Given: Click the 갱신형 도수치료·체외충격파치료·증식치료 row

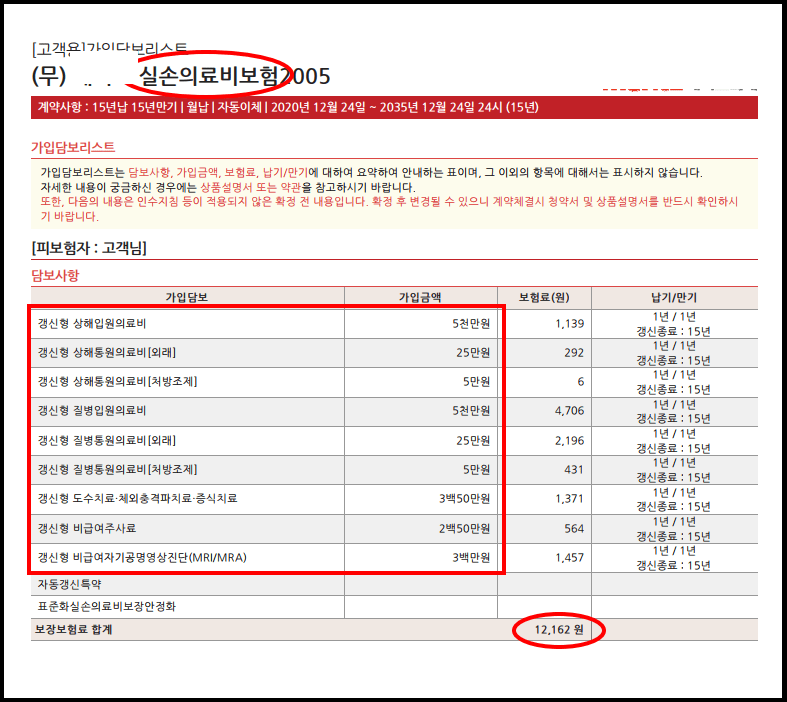Looking at the screenshot, I should click(137, 498).
